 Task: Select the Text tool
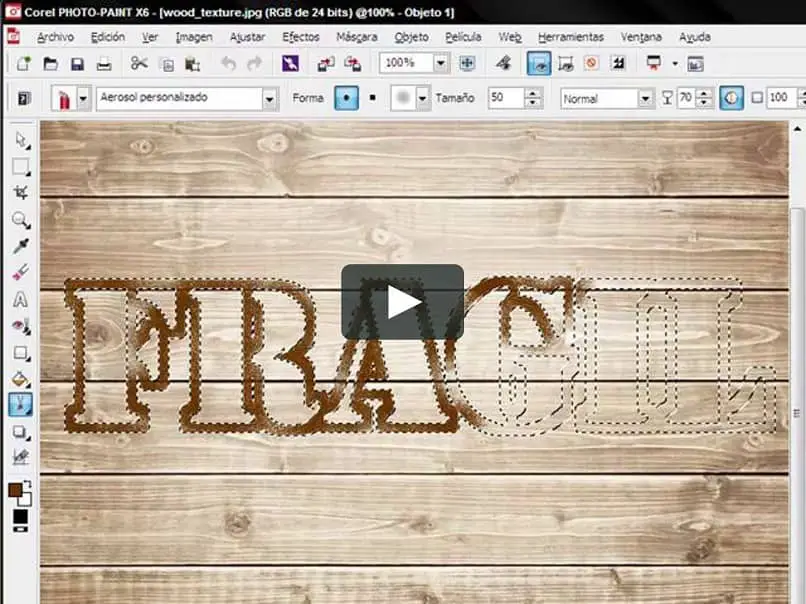pyautogui.click(x=21, y=299)
